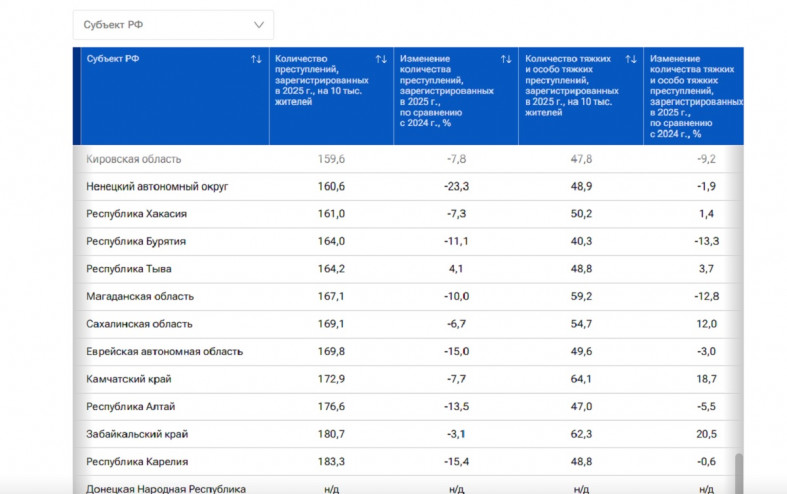This screenshot has width=787, height=494.
Task: Select the Сахалинская область row
Action: tap(141, 324)
